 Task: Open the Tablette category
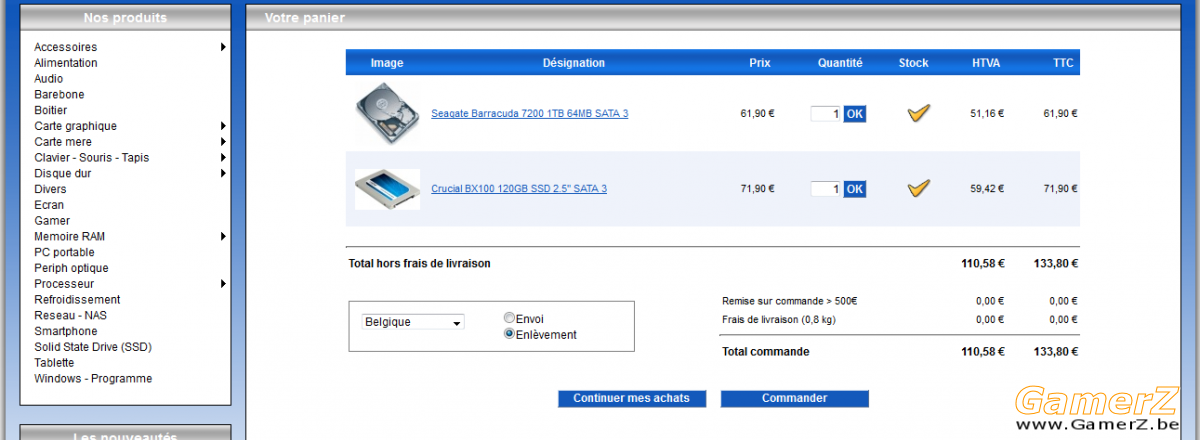pyautogui.click(x=54, y=363)
